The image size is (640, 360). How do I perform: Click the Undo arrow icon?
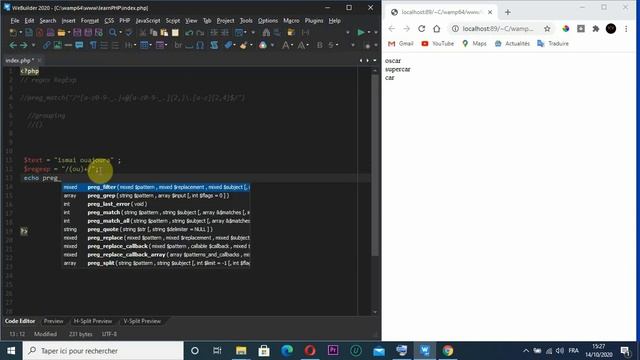pyautogui.click(x=189, y=32)
